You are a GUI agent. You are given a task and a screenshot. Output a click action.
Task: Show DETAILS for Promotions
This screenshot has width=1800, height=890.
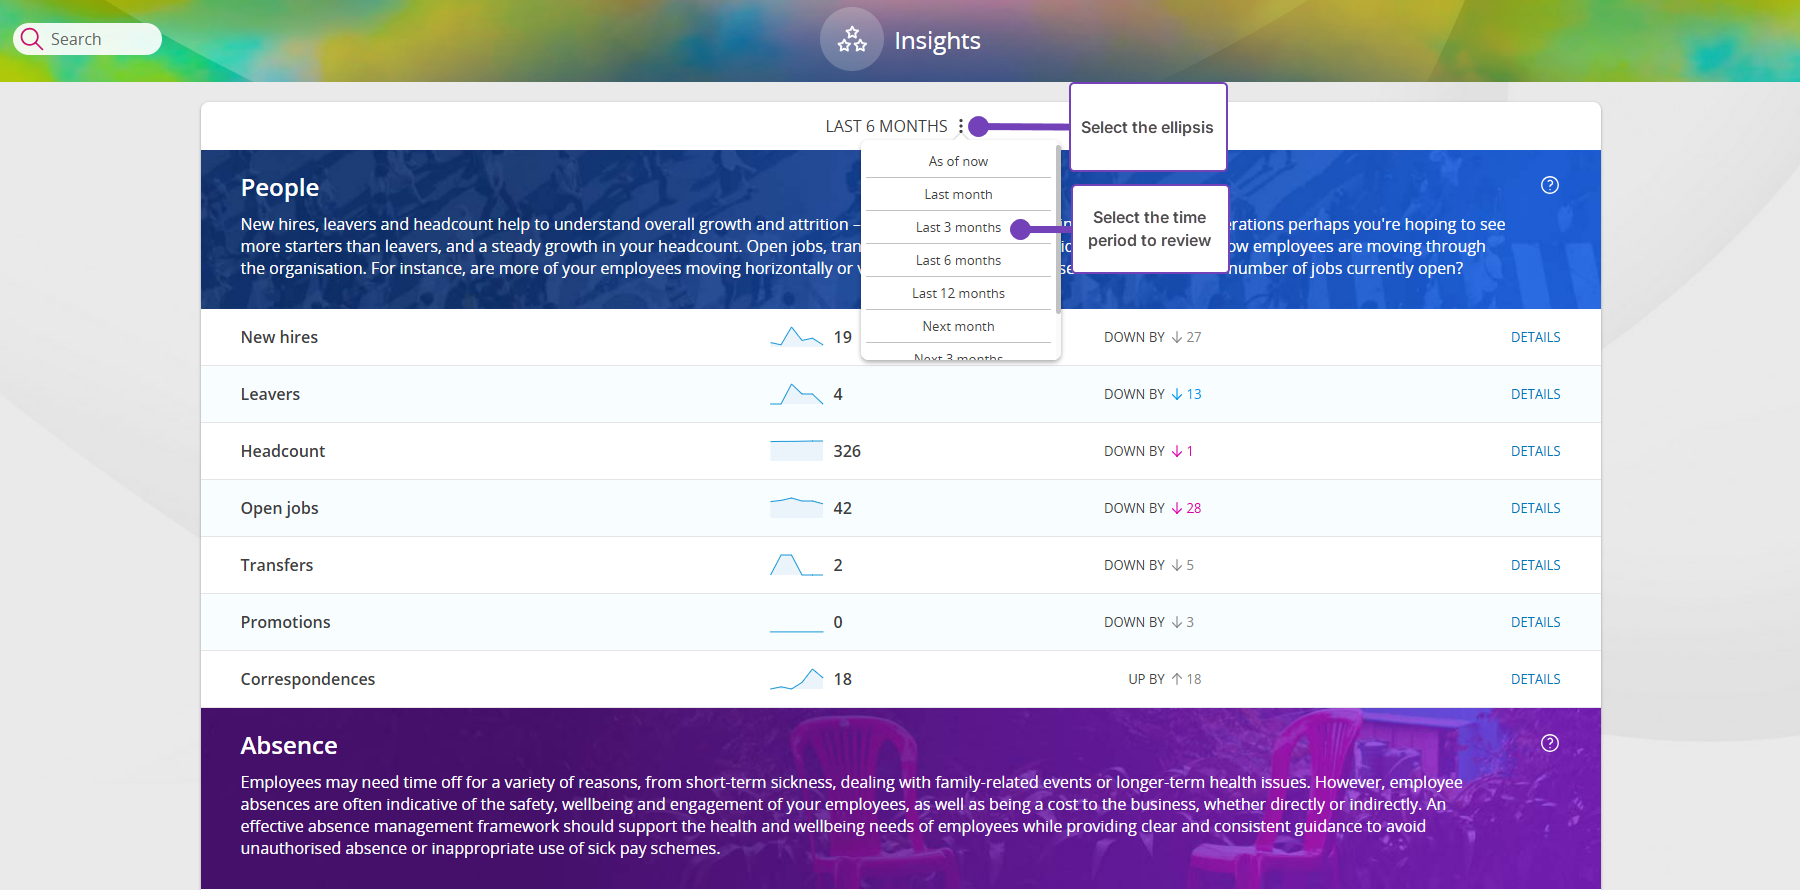coord(1535,622)
